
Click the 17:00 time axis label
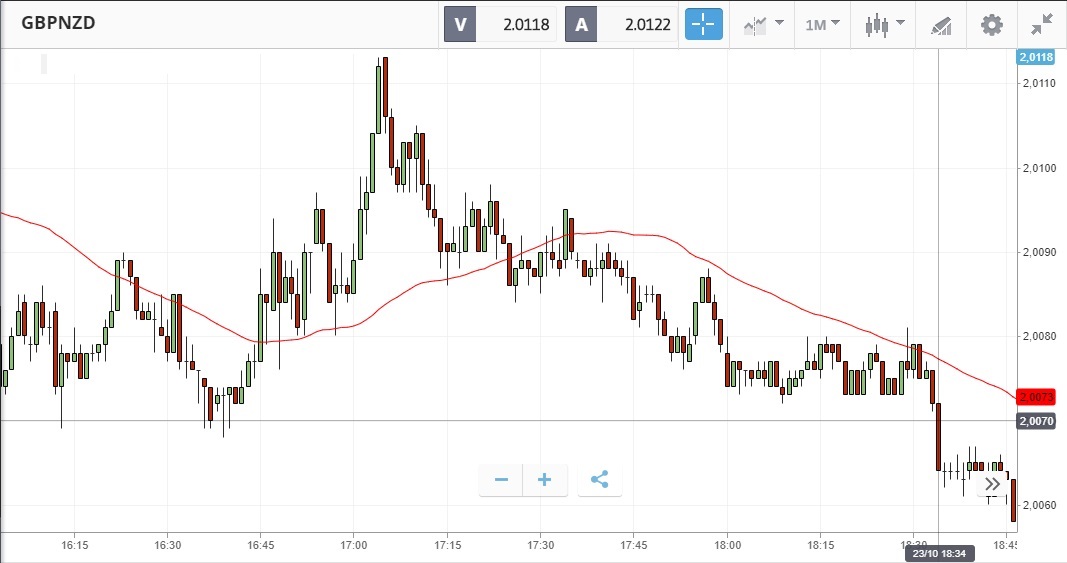(x=354, y=545)
